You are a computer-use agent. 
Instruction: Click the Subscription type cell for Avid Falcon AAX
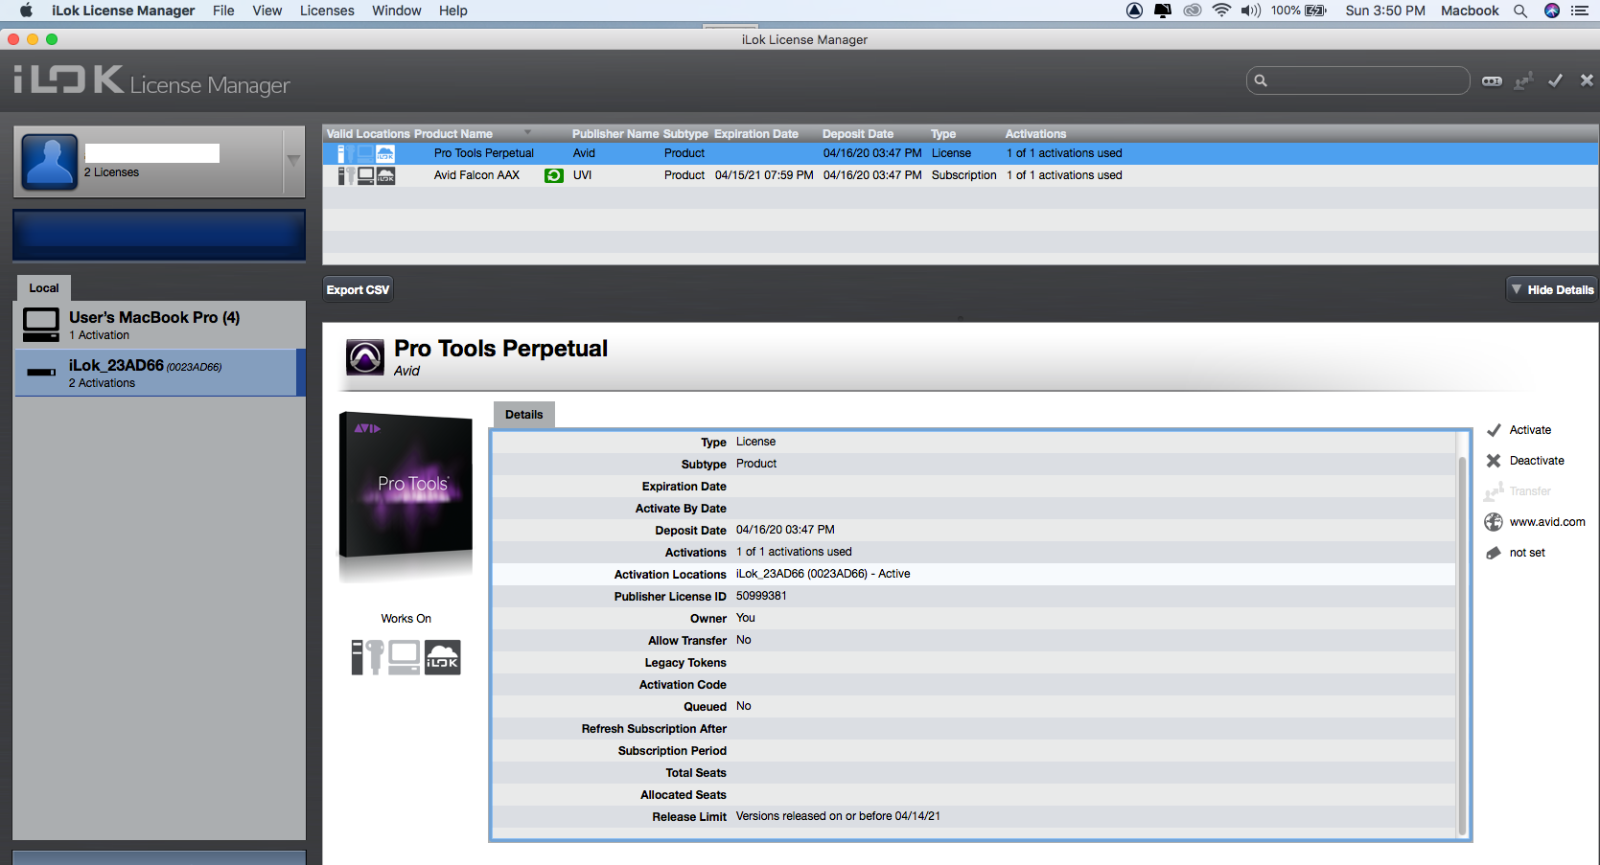(x=964, y=175)
